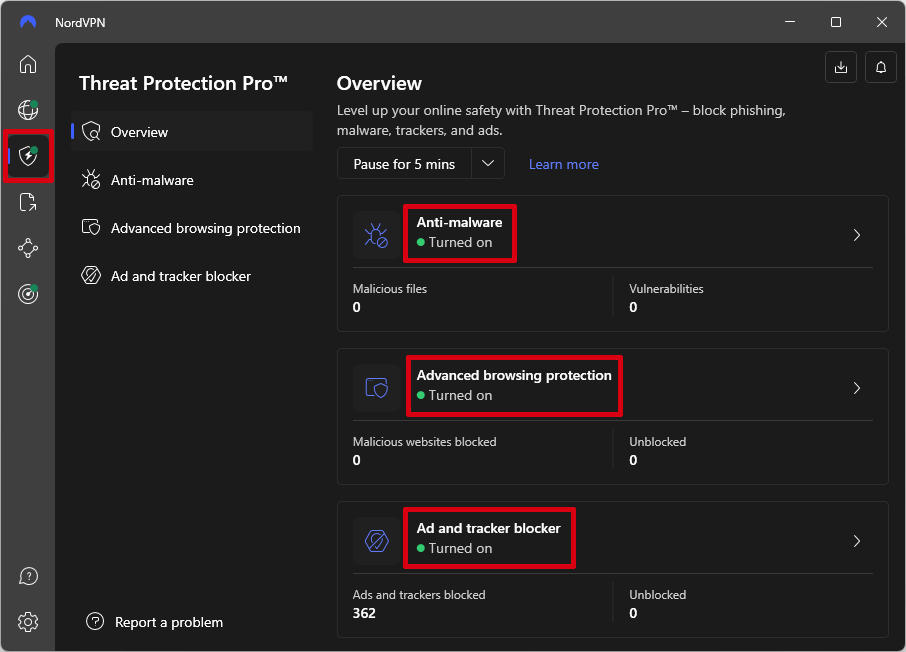Maximize the NordVPN window
The width and height of the screenshot is (906, 652).
point(836,22)
